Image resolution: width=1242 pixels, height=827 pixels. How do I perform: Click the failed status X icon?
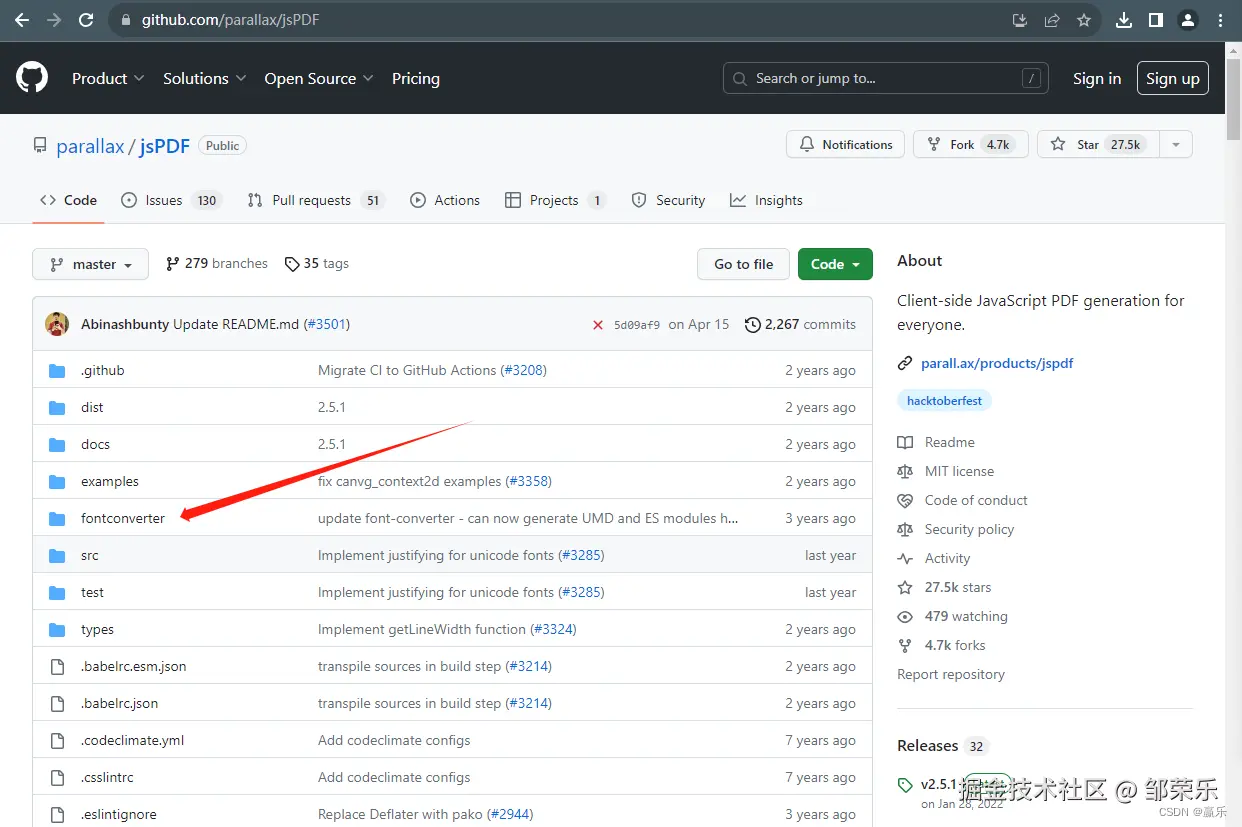(598, 325)
